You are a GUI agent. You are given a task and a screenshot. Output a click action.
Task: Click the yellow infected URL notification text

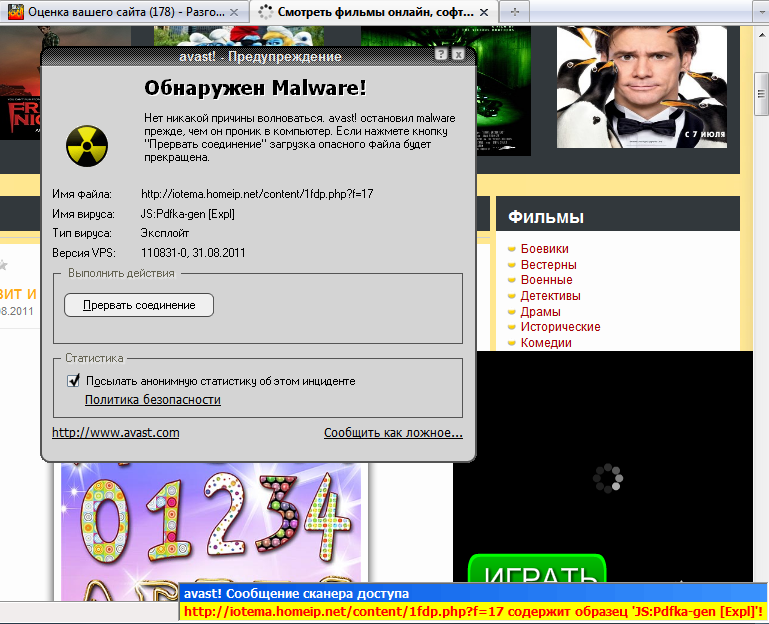pos(474,612)
